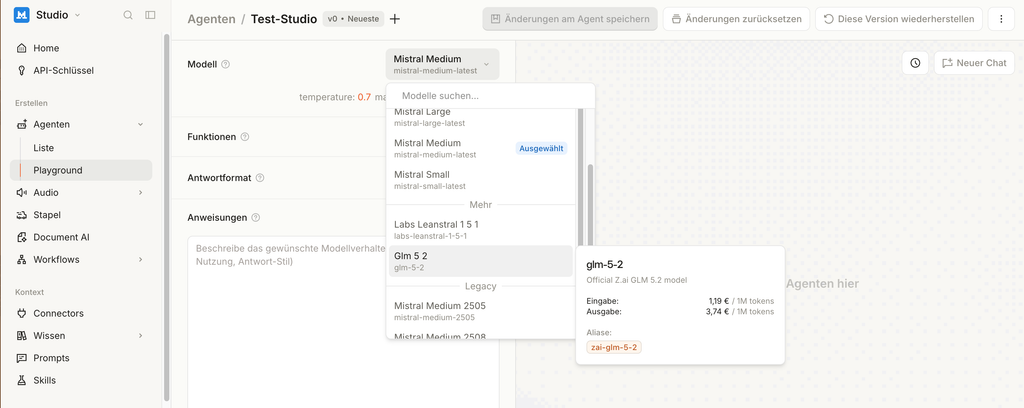Click the Stapel batch icon
The image size is (1024, 408).
(x=22, y=215)
